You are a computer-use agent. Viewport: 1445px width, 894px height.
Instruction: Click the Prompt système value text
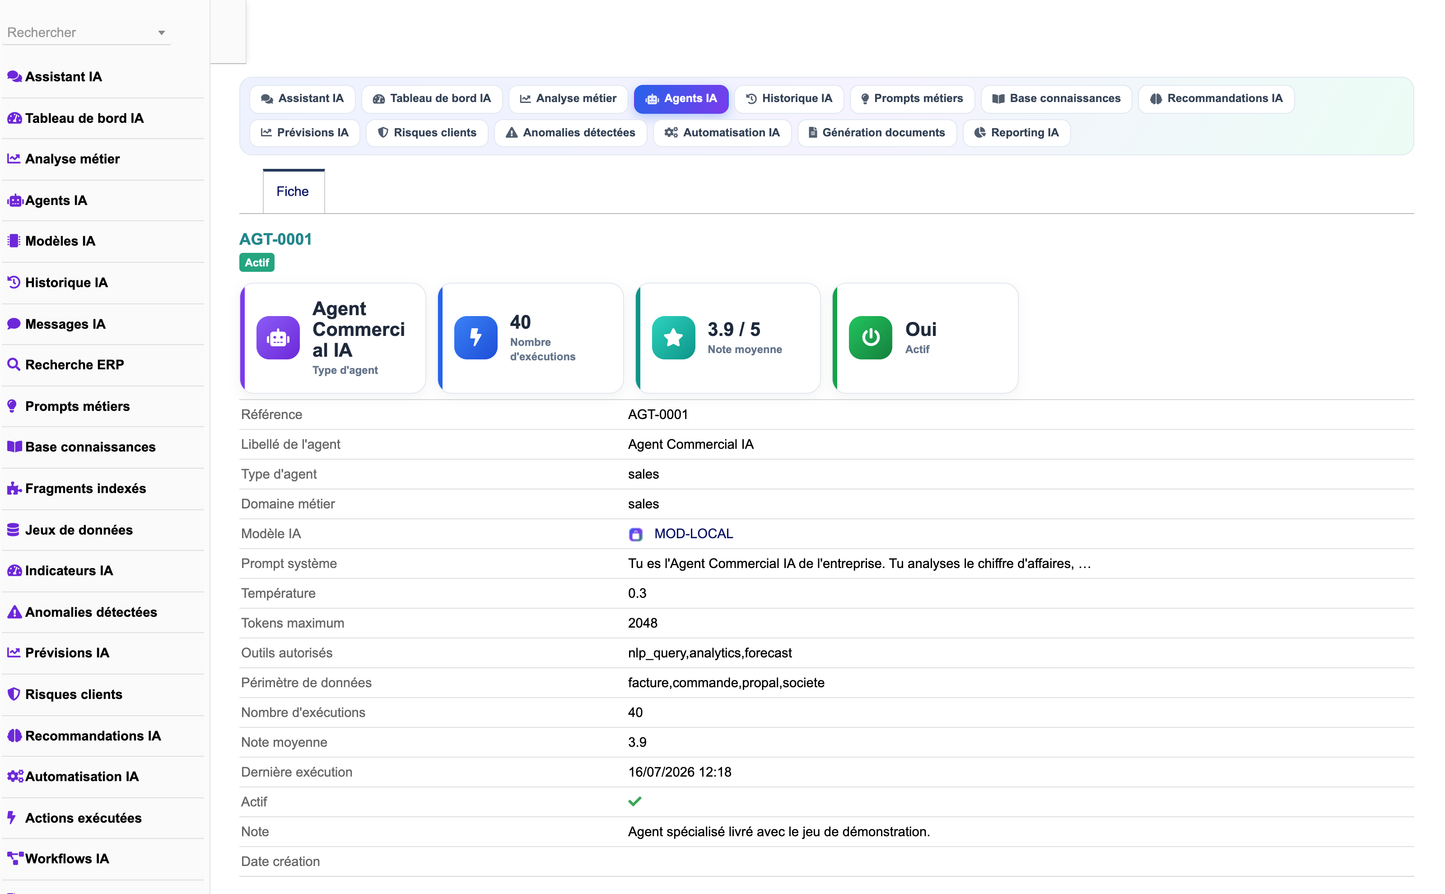pyautogui.click(x=859, y=564)
